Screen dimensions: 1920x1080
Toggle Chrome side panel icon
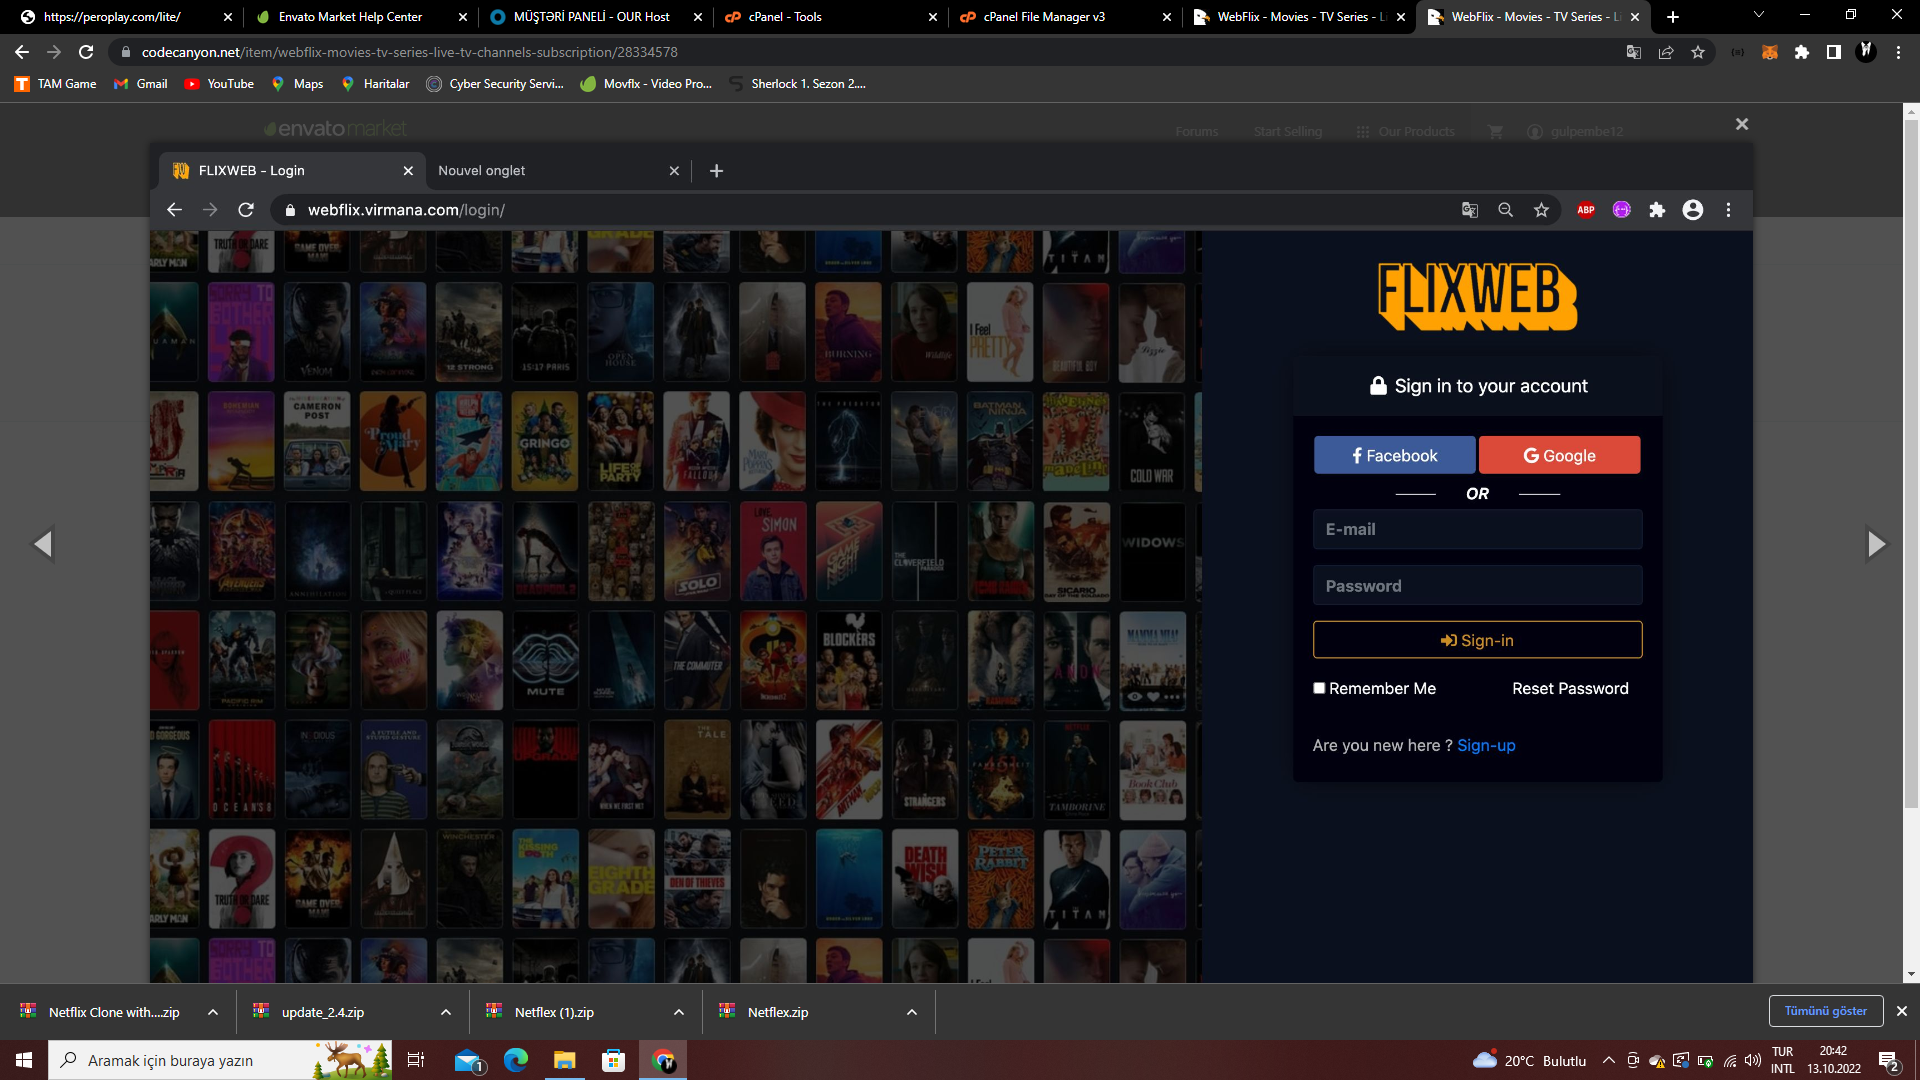tap(1834, 52)
